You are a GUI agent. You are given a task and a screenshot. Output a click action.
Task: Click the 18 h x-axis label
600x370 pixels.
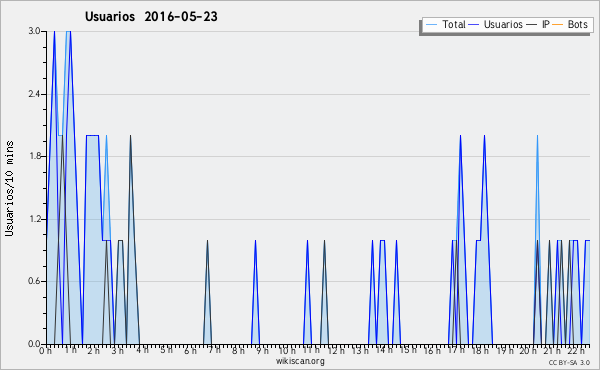[x=480, y=350]
